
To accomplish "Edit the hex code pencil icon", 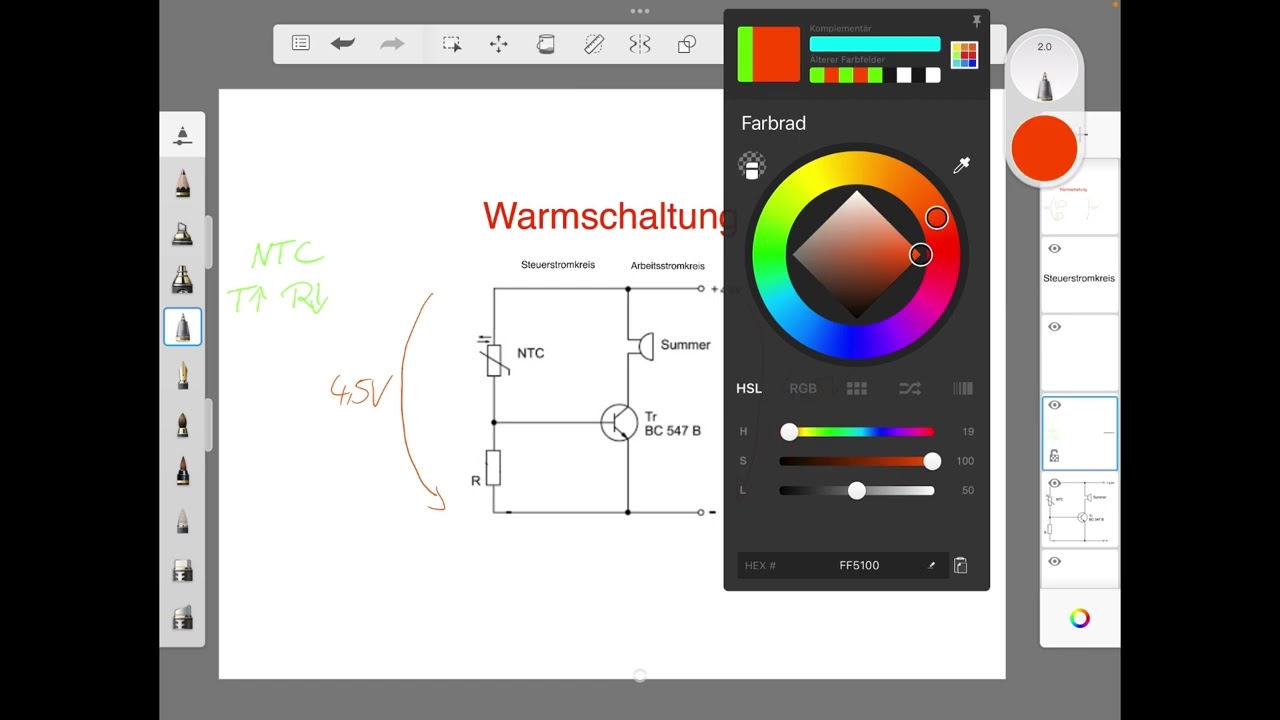I will tap(931, 566).
